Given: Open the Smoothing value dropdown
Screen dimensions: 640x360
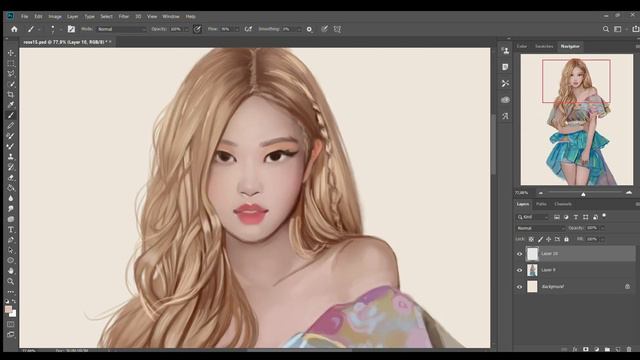Looking at the screenshot, I should tap(299, 29).
